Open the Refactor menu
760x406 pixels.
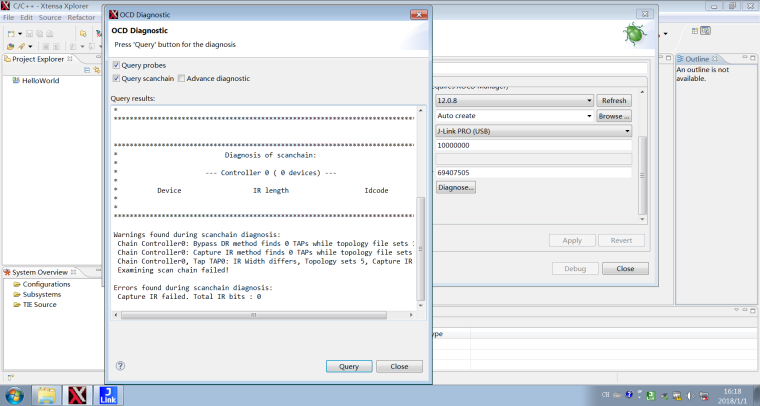pyautogui.click(x=81, y=17)
